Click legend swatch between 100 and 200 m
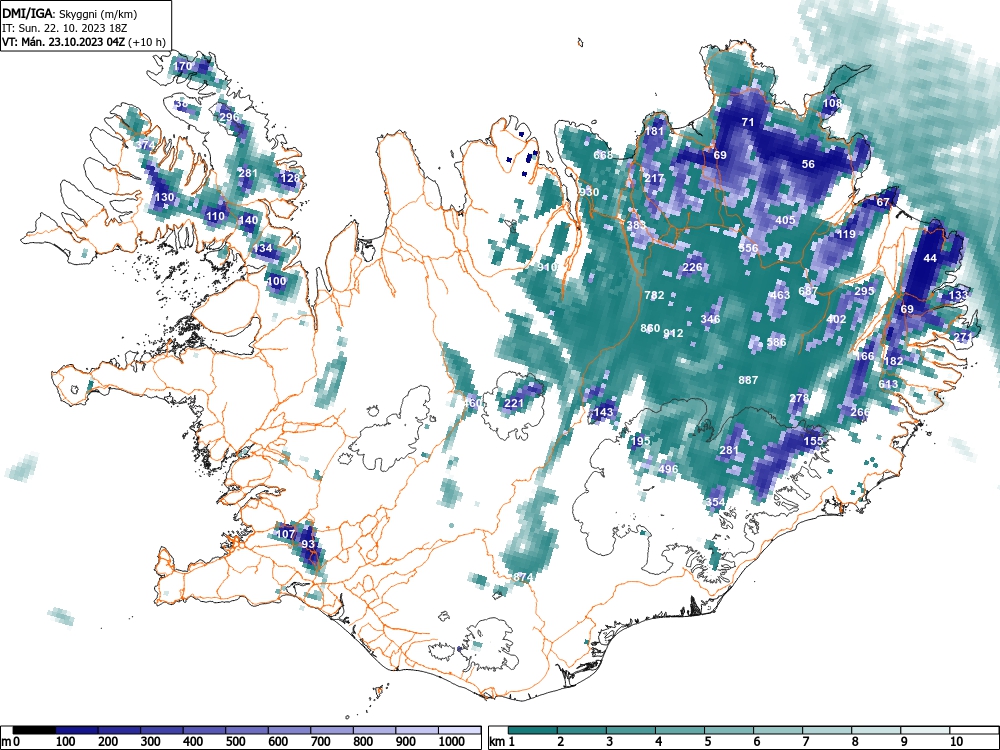The height and width of the screenshot is (750, 1000). (x=77, y=730)
